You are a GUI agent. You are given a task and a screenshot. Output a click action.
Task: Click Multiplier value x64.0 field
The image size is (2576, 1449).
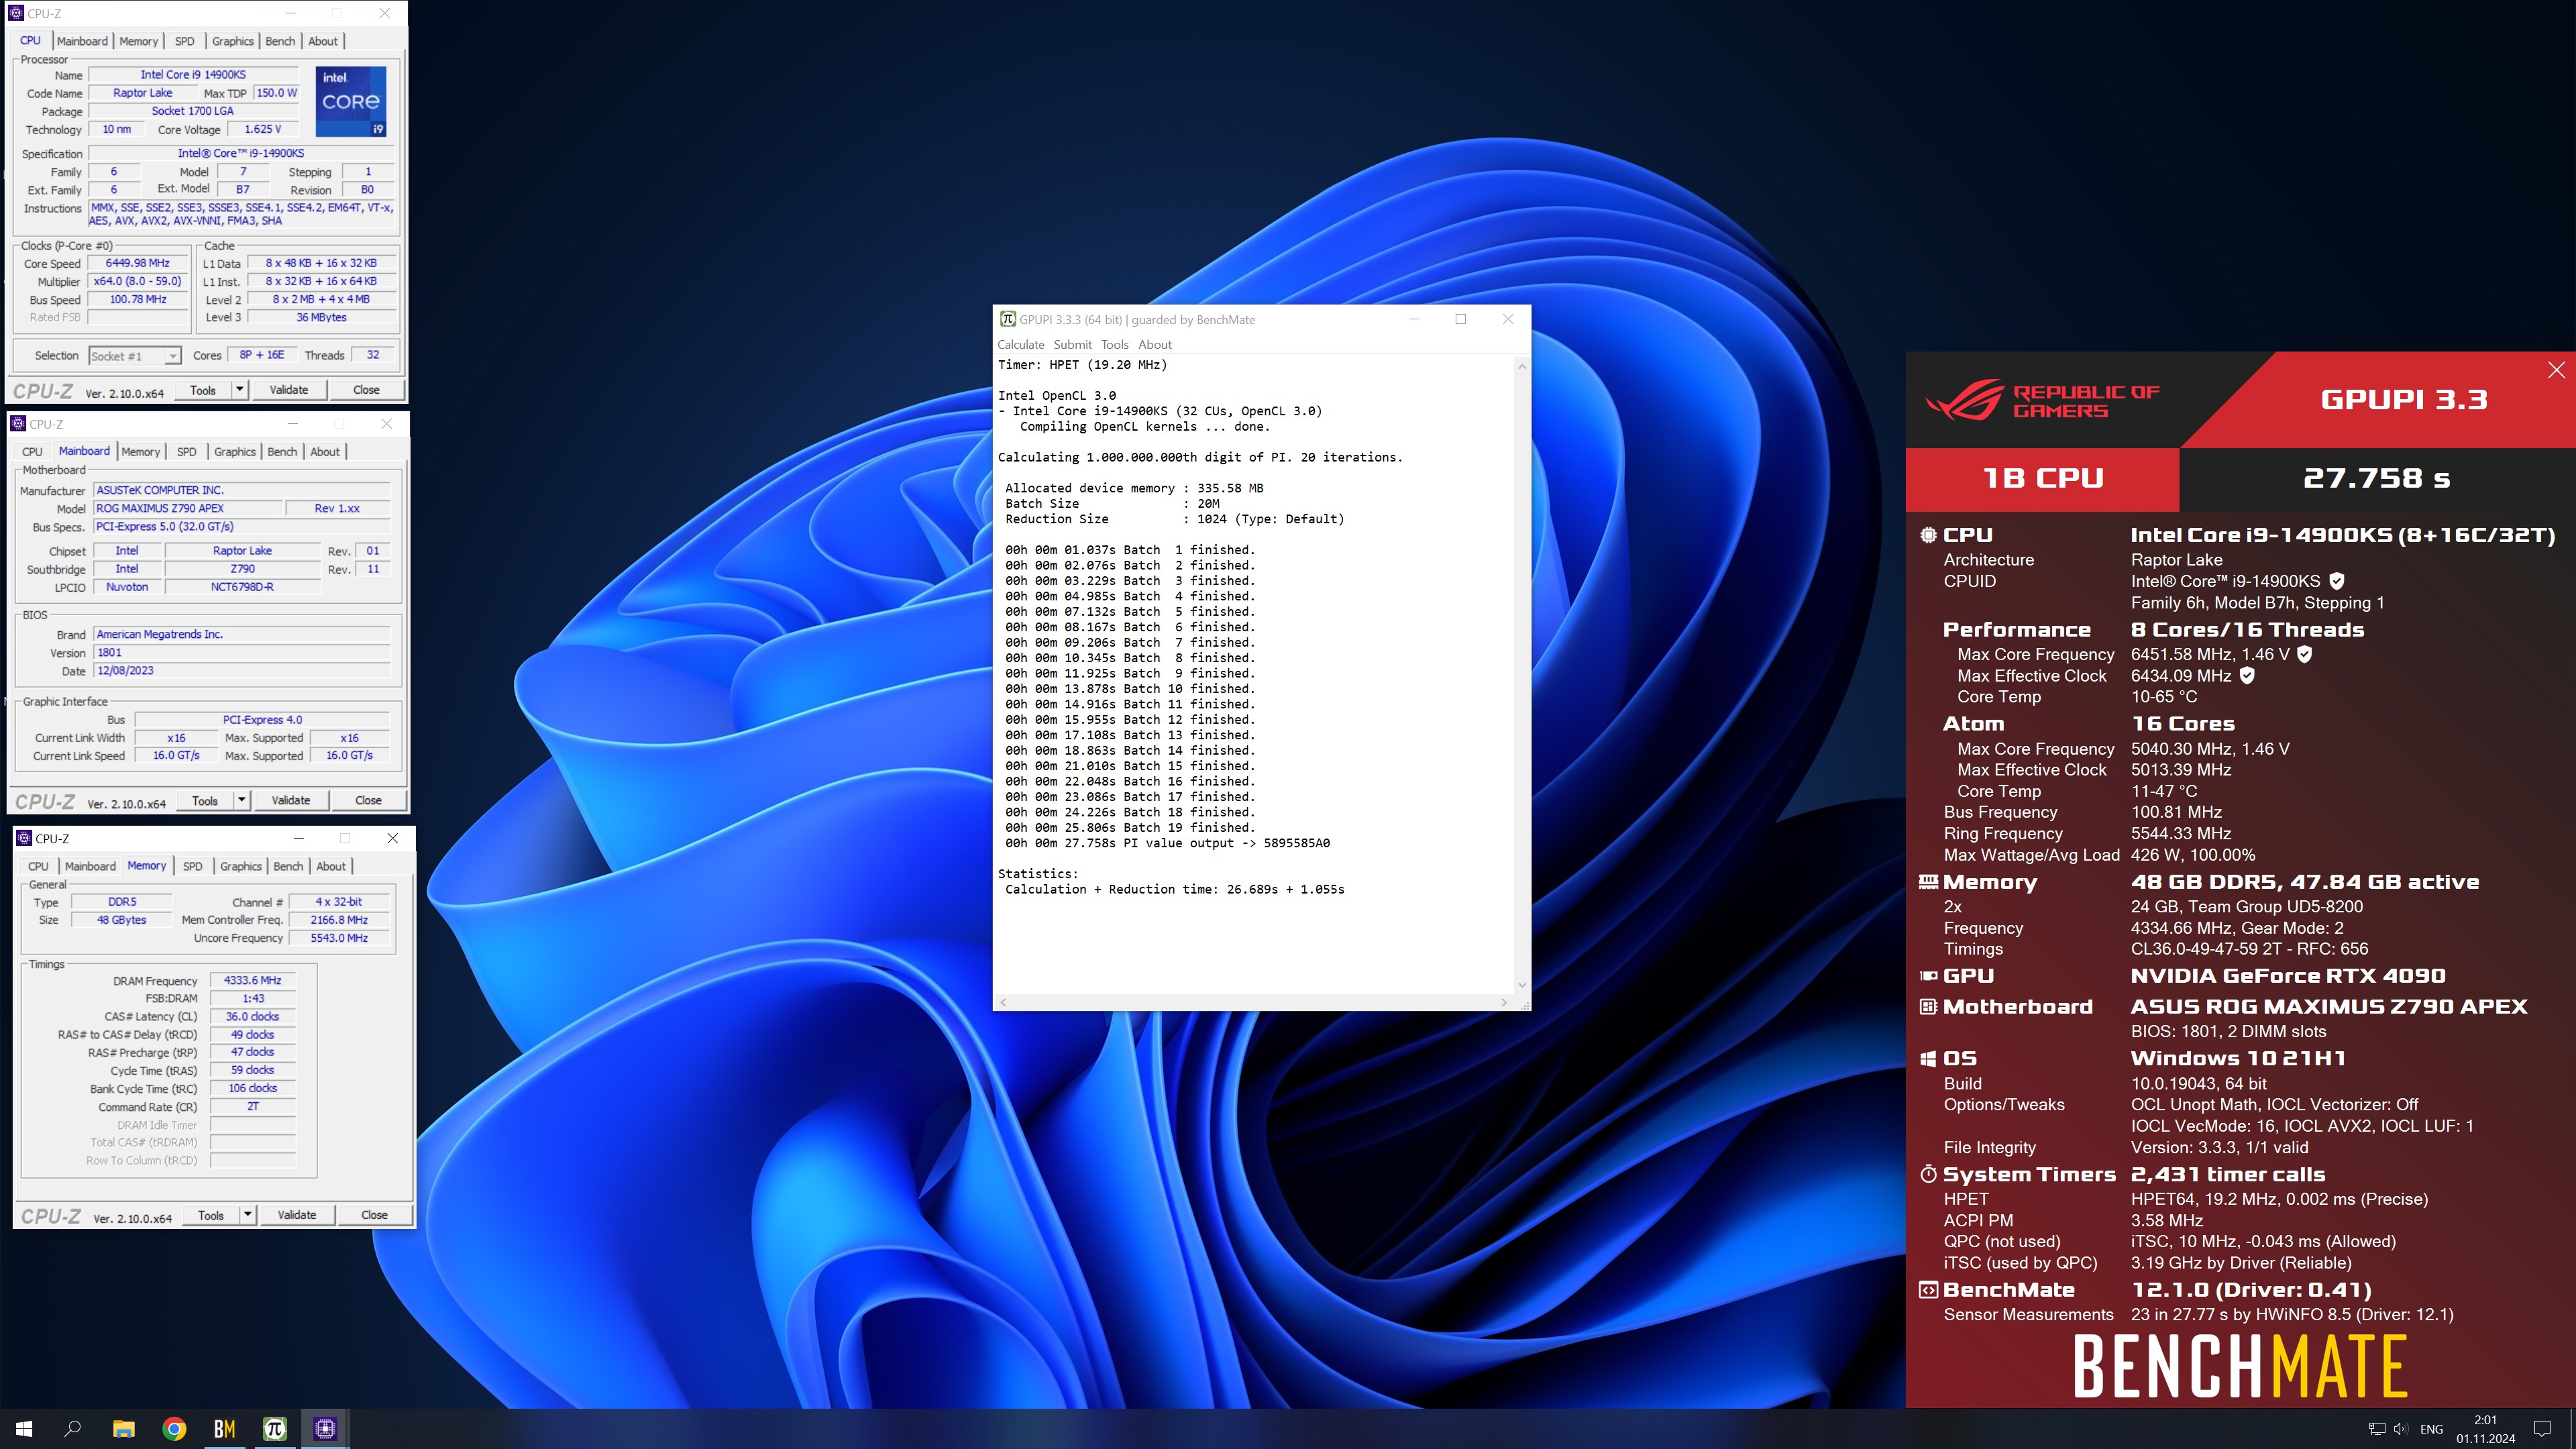tap(138, 281)
